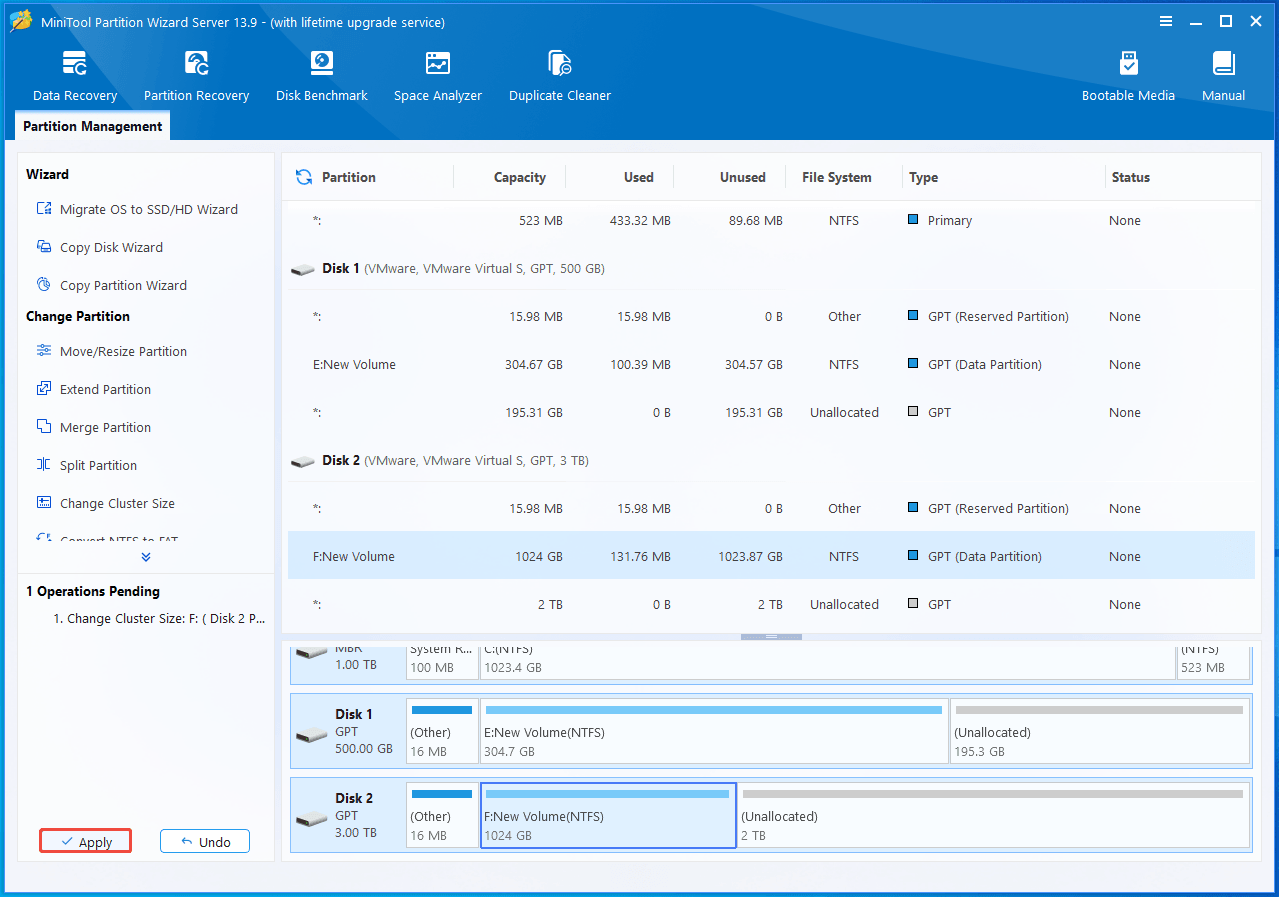Viewport: 1279px width, 897px height.
Task: Select the E:New Volume row in the list
Action: click(771, 364)
